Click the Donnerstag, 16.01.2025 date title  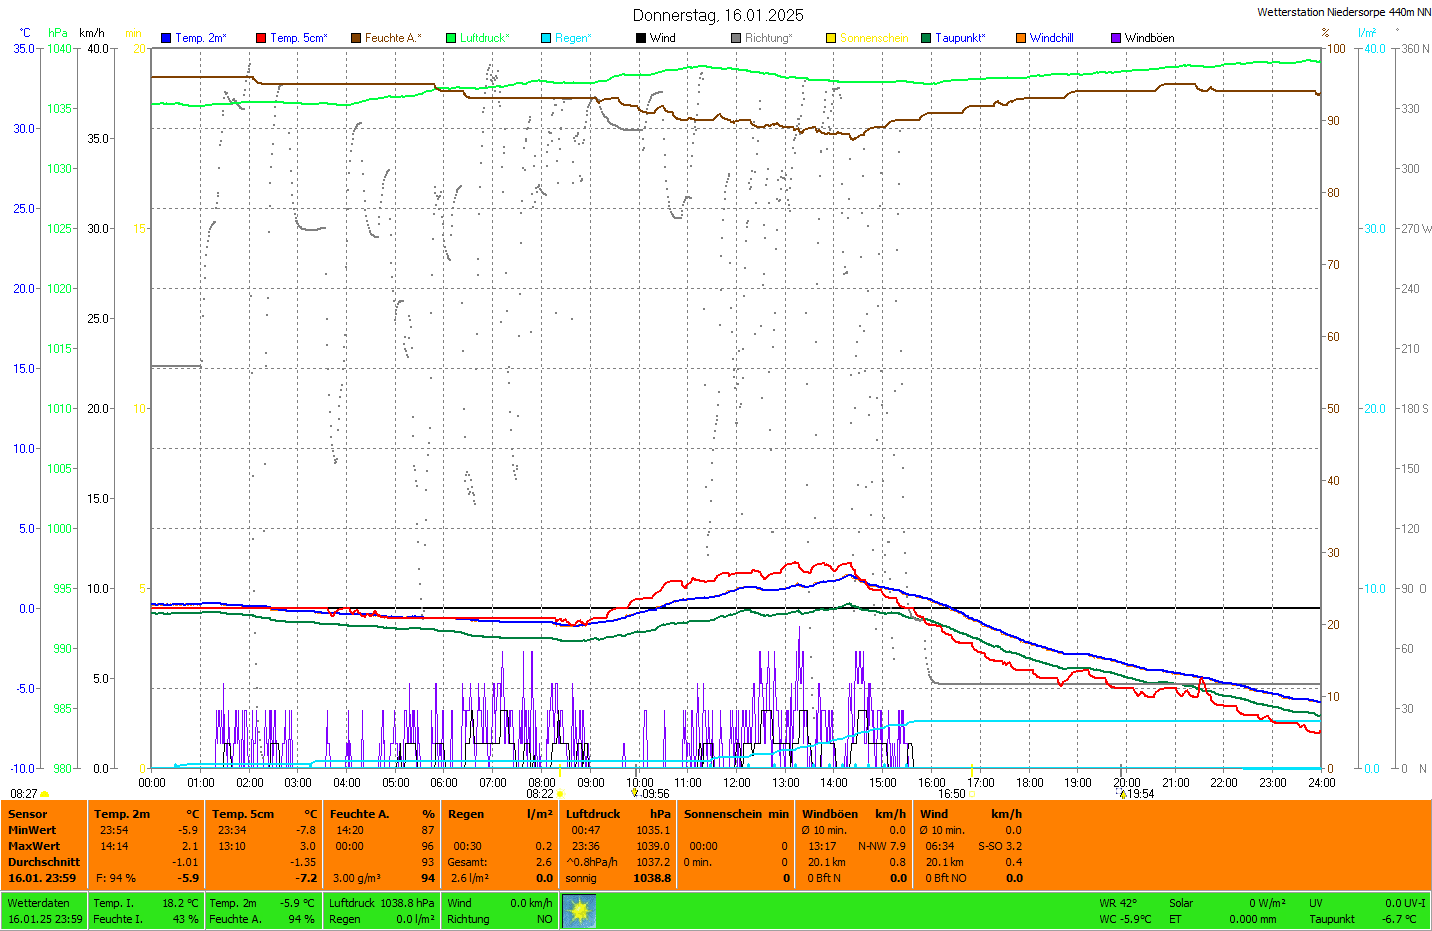(717, 15)
